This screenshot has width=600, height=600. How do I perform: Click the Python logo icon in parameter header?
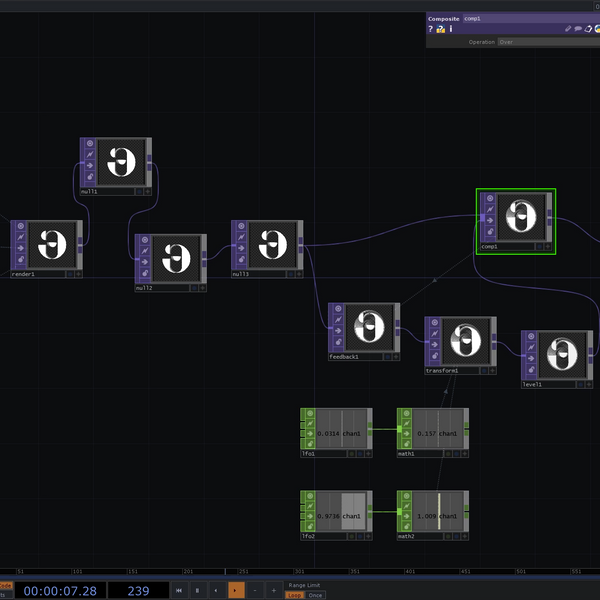pos(597,29)
